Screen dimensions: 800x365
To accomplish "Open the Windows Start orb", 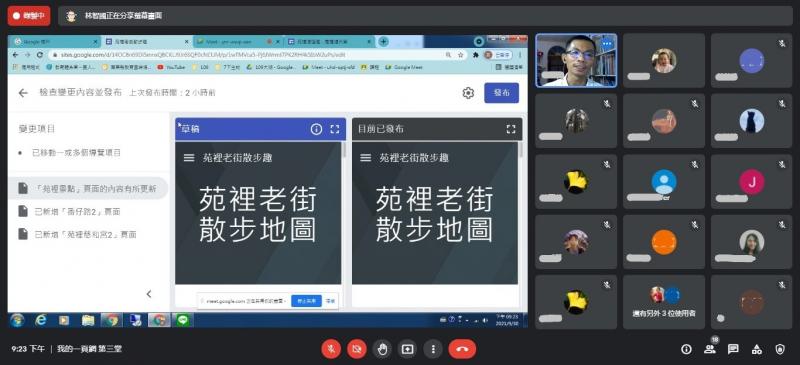I will (x=17, y=320).
